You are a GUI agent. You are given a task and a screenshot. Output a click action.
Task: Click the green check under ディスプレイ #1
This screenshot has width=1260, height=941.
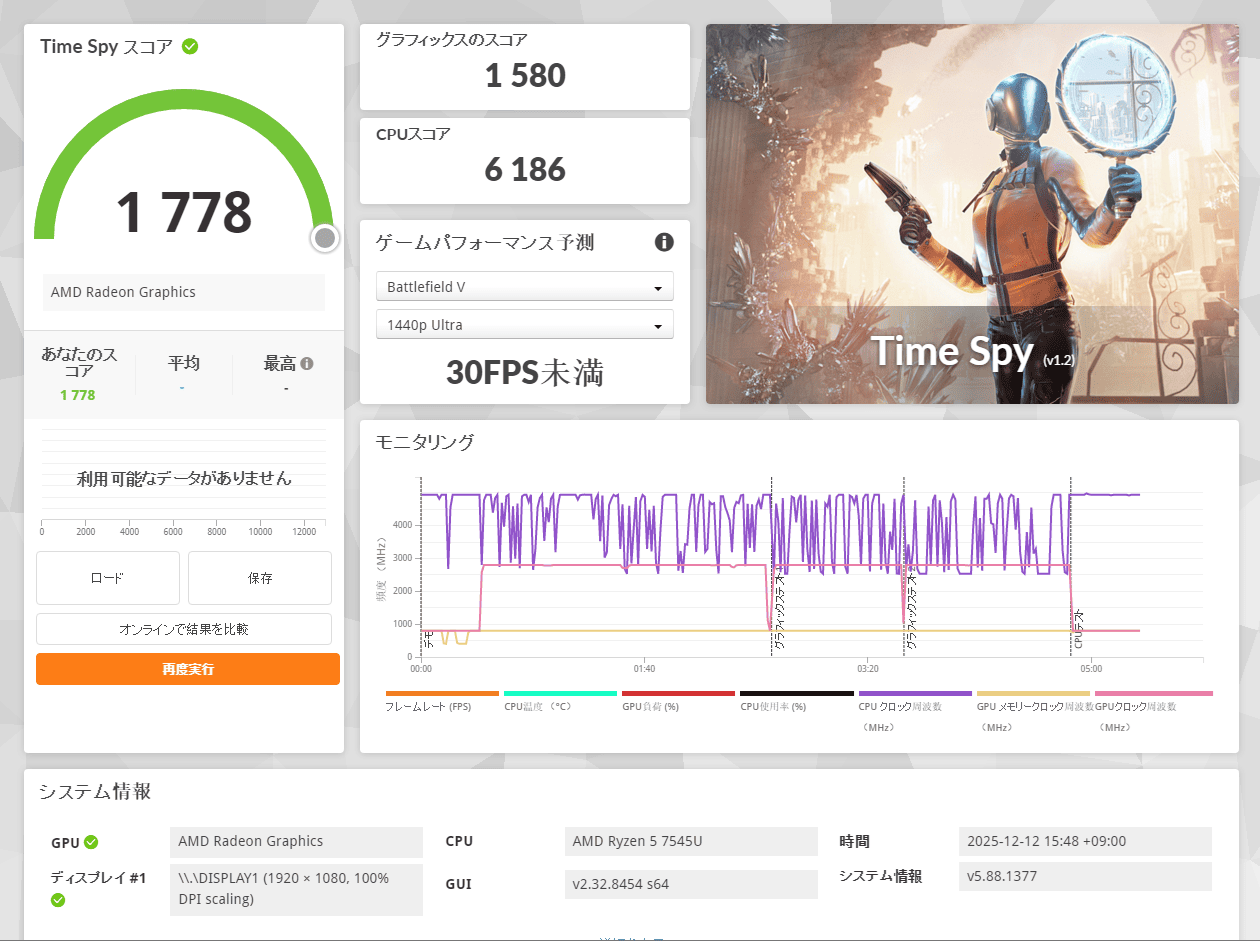(58, 900)
